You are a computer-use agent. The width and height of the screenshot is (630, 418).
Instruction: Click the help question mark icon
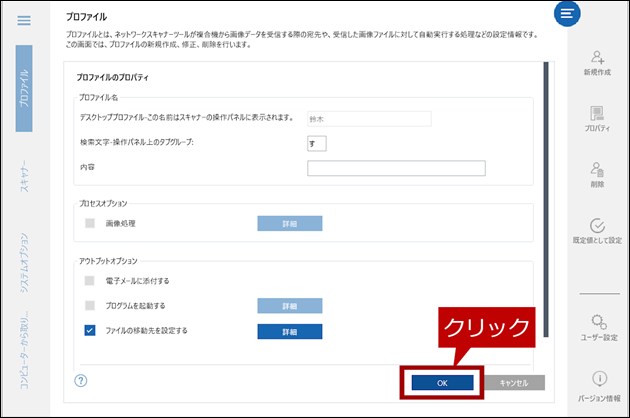point(81,381)
